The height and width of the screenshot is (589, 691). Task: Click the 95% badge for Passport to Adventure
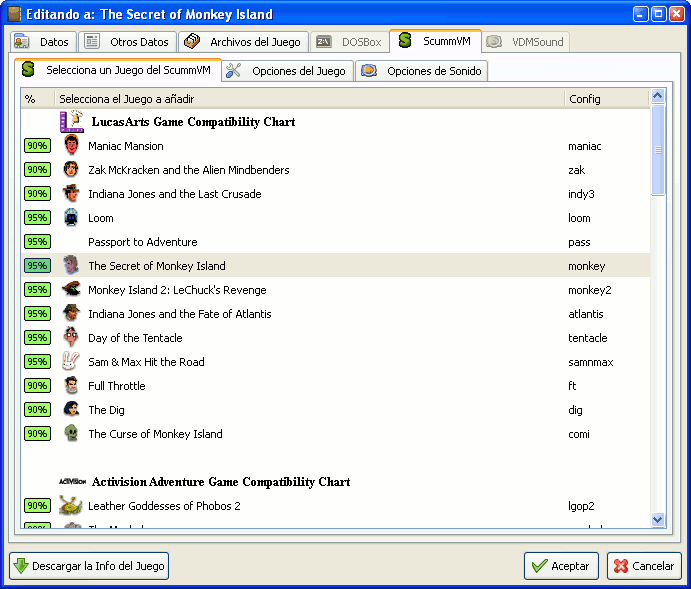[37, 241]
